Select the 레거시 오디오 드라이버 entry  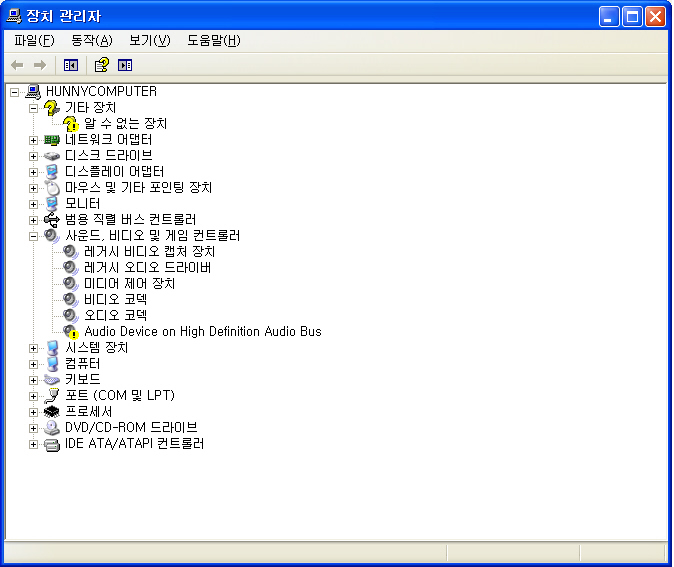point(147,267)
